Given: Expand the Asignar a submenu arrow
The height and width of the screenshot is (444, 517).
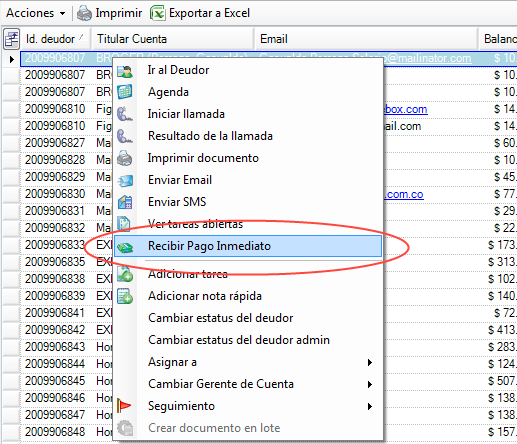Looking at the screenshot, I should click(x=369, y=362).
